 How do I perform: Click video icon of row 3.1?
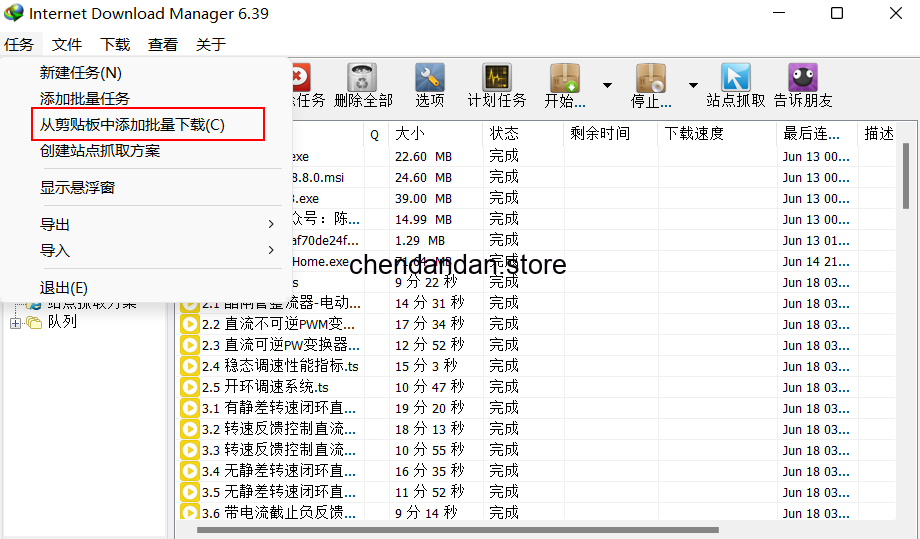click(190, 408)
